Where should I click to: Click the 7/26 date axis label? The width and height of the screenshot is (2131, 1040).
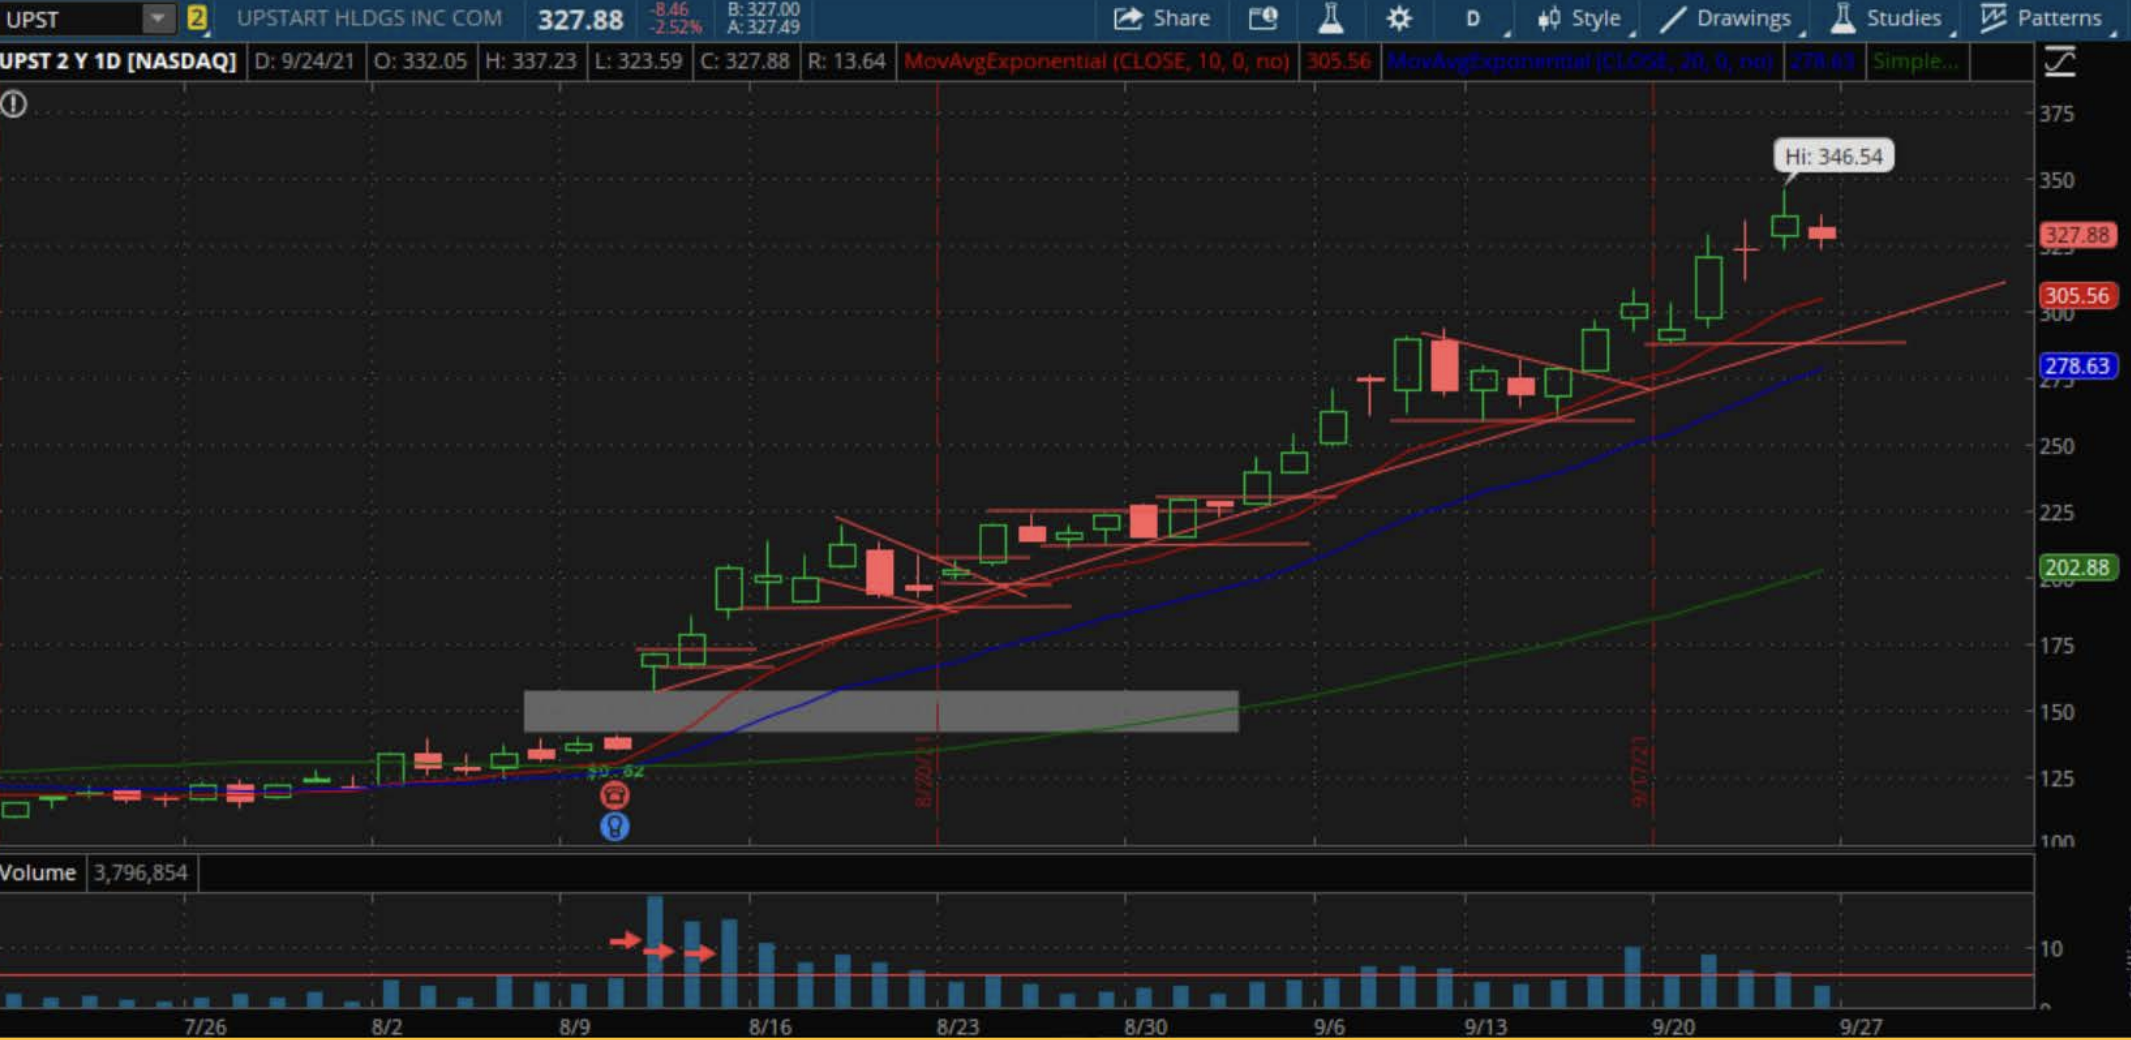[x=205, y=1027]
